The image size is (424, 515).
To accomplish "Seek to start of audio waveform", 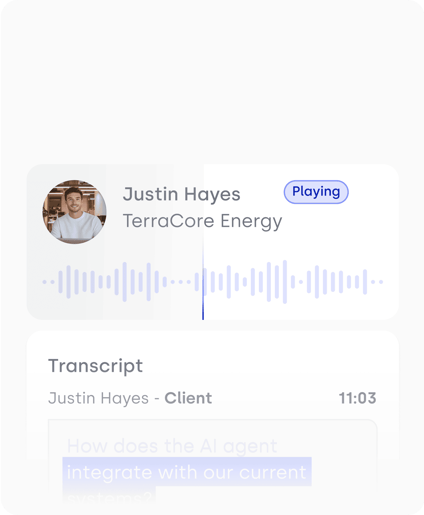I will [44, 282].
